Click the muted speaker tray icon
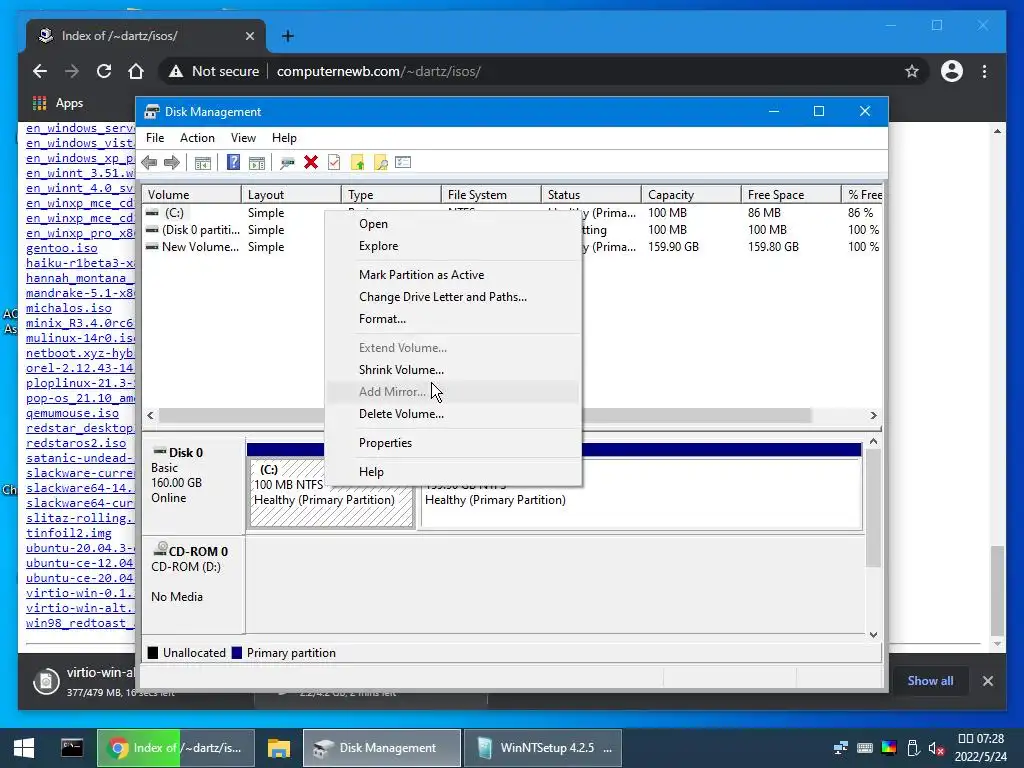The width and height of the screenshot is (1024, 768). pyautogui.click(x=936, y=748)
